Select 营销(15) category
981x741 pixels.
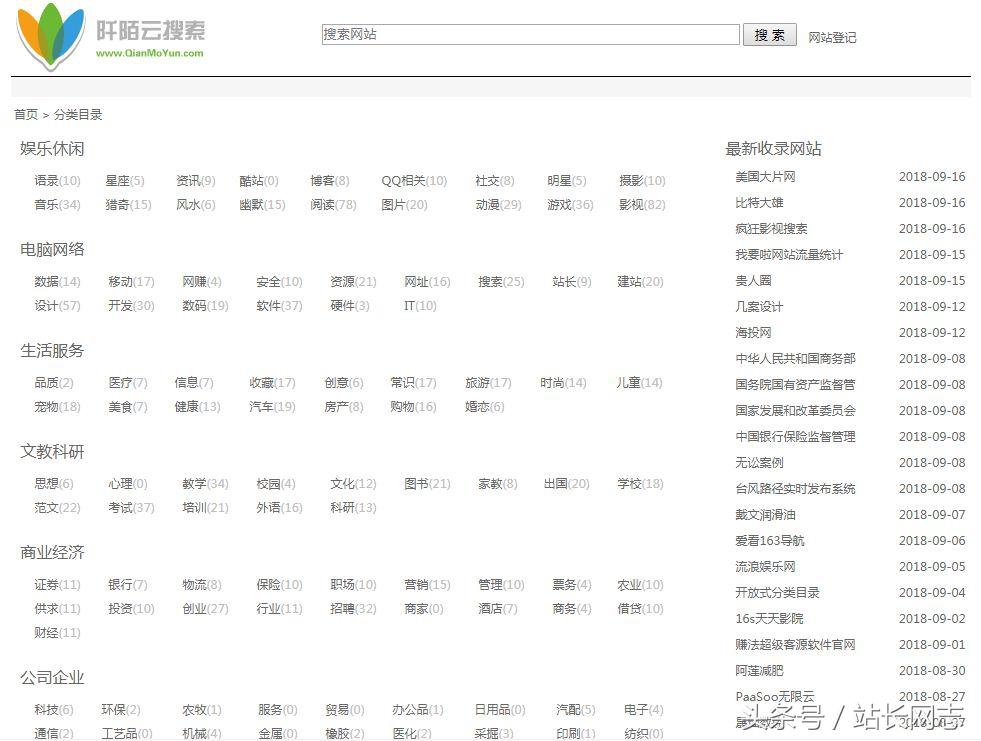(x=427, y=585)
